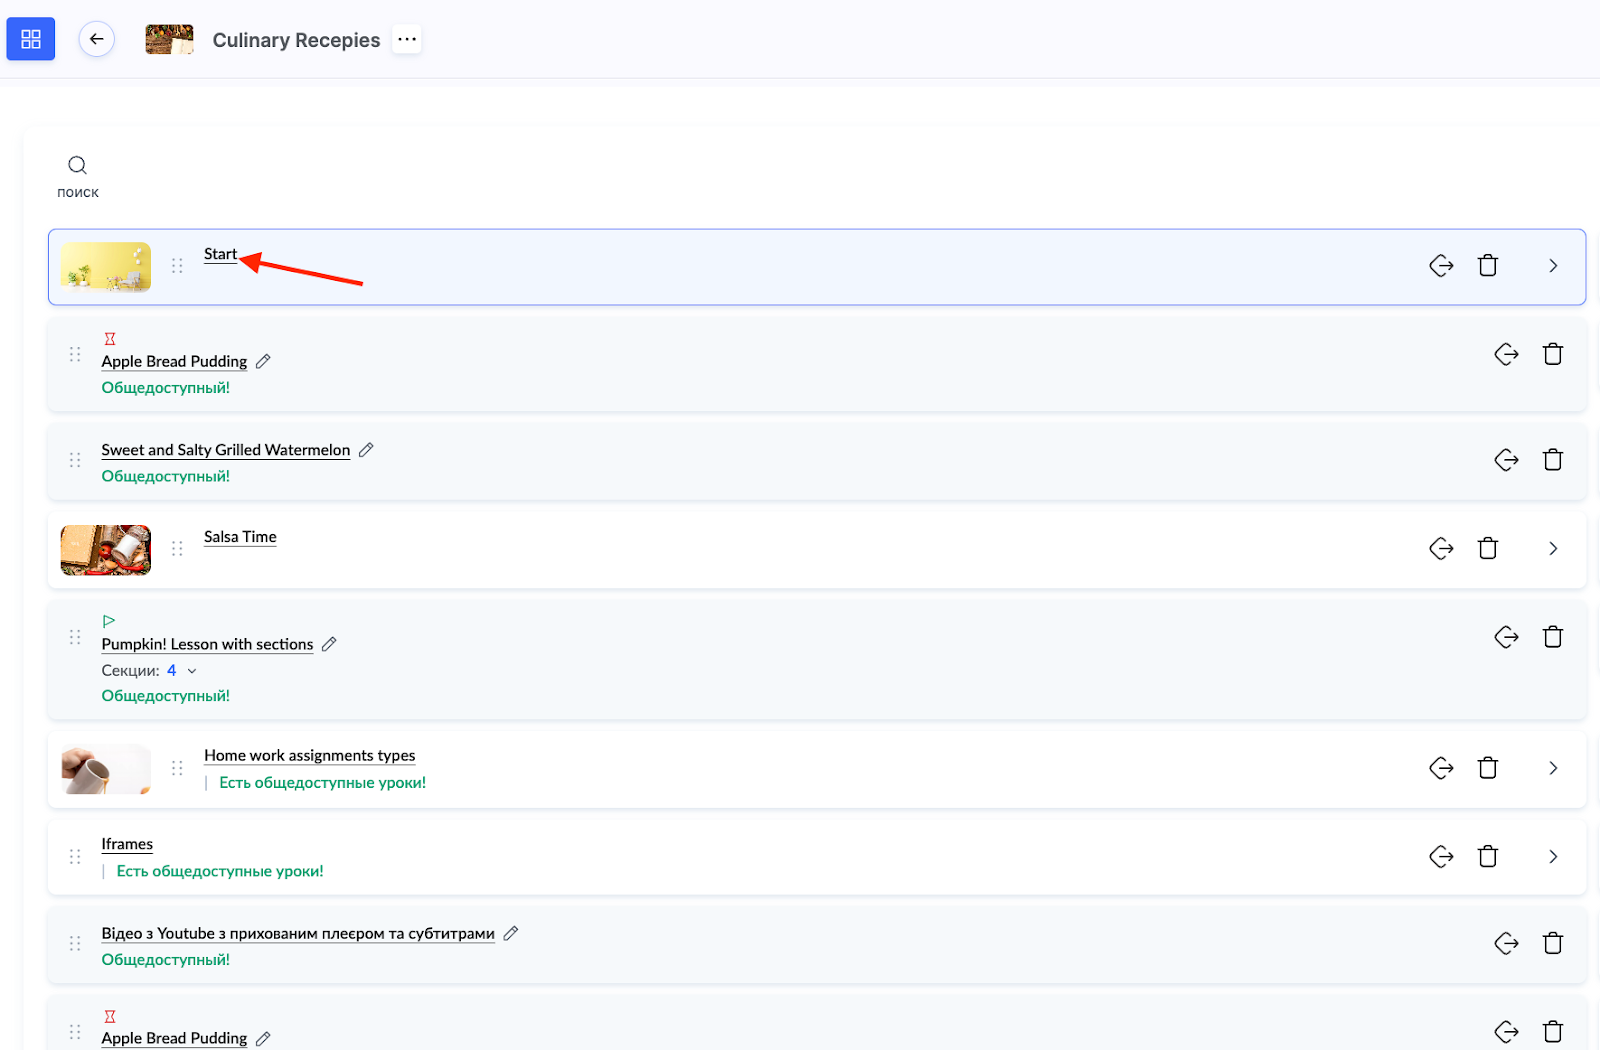Image resolution: width=1600 pixels, height=1050 pixels.
Task: Delete Sweet and Salty Grilled Watermelon lesson
Action: click(x=1553, y=460)
